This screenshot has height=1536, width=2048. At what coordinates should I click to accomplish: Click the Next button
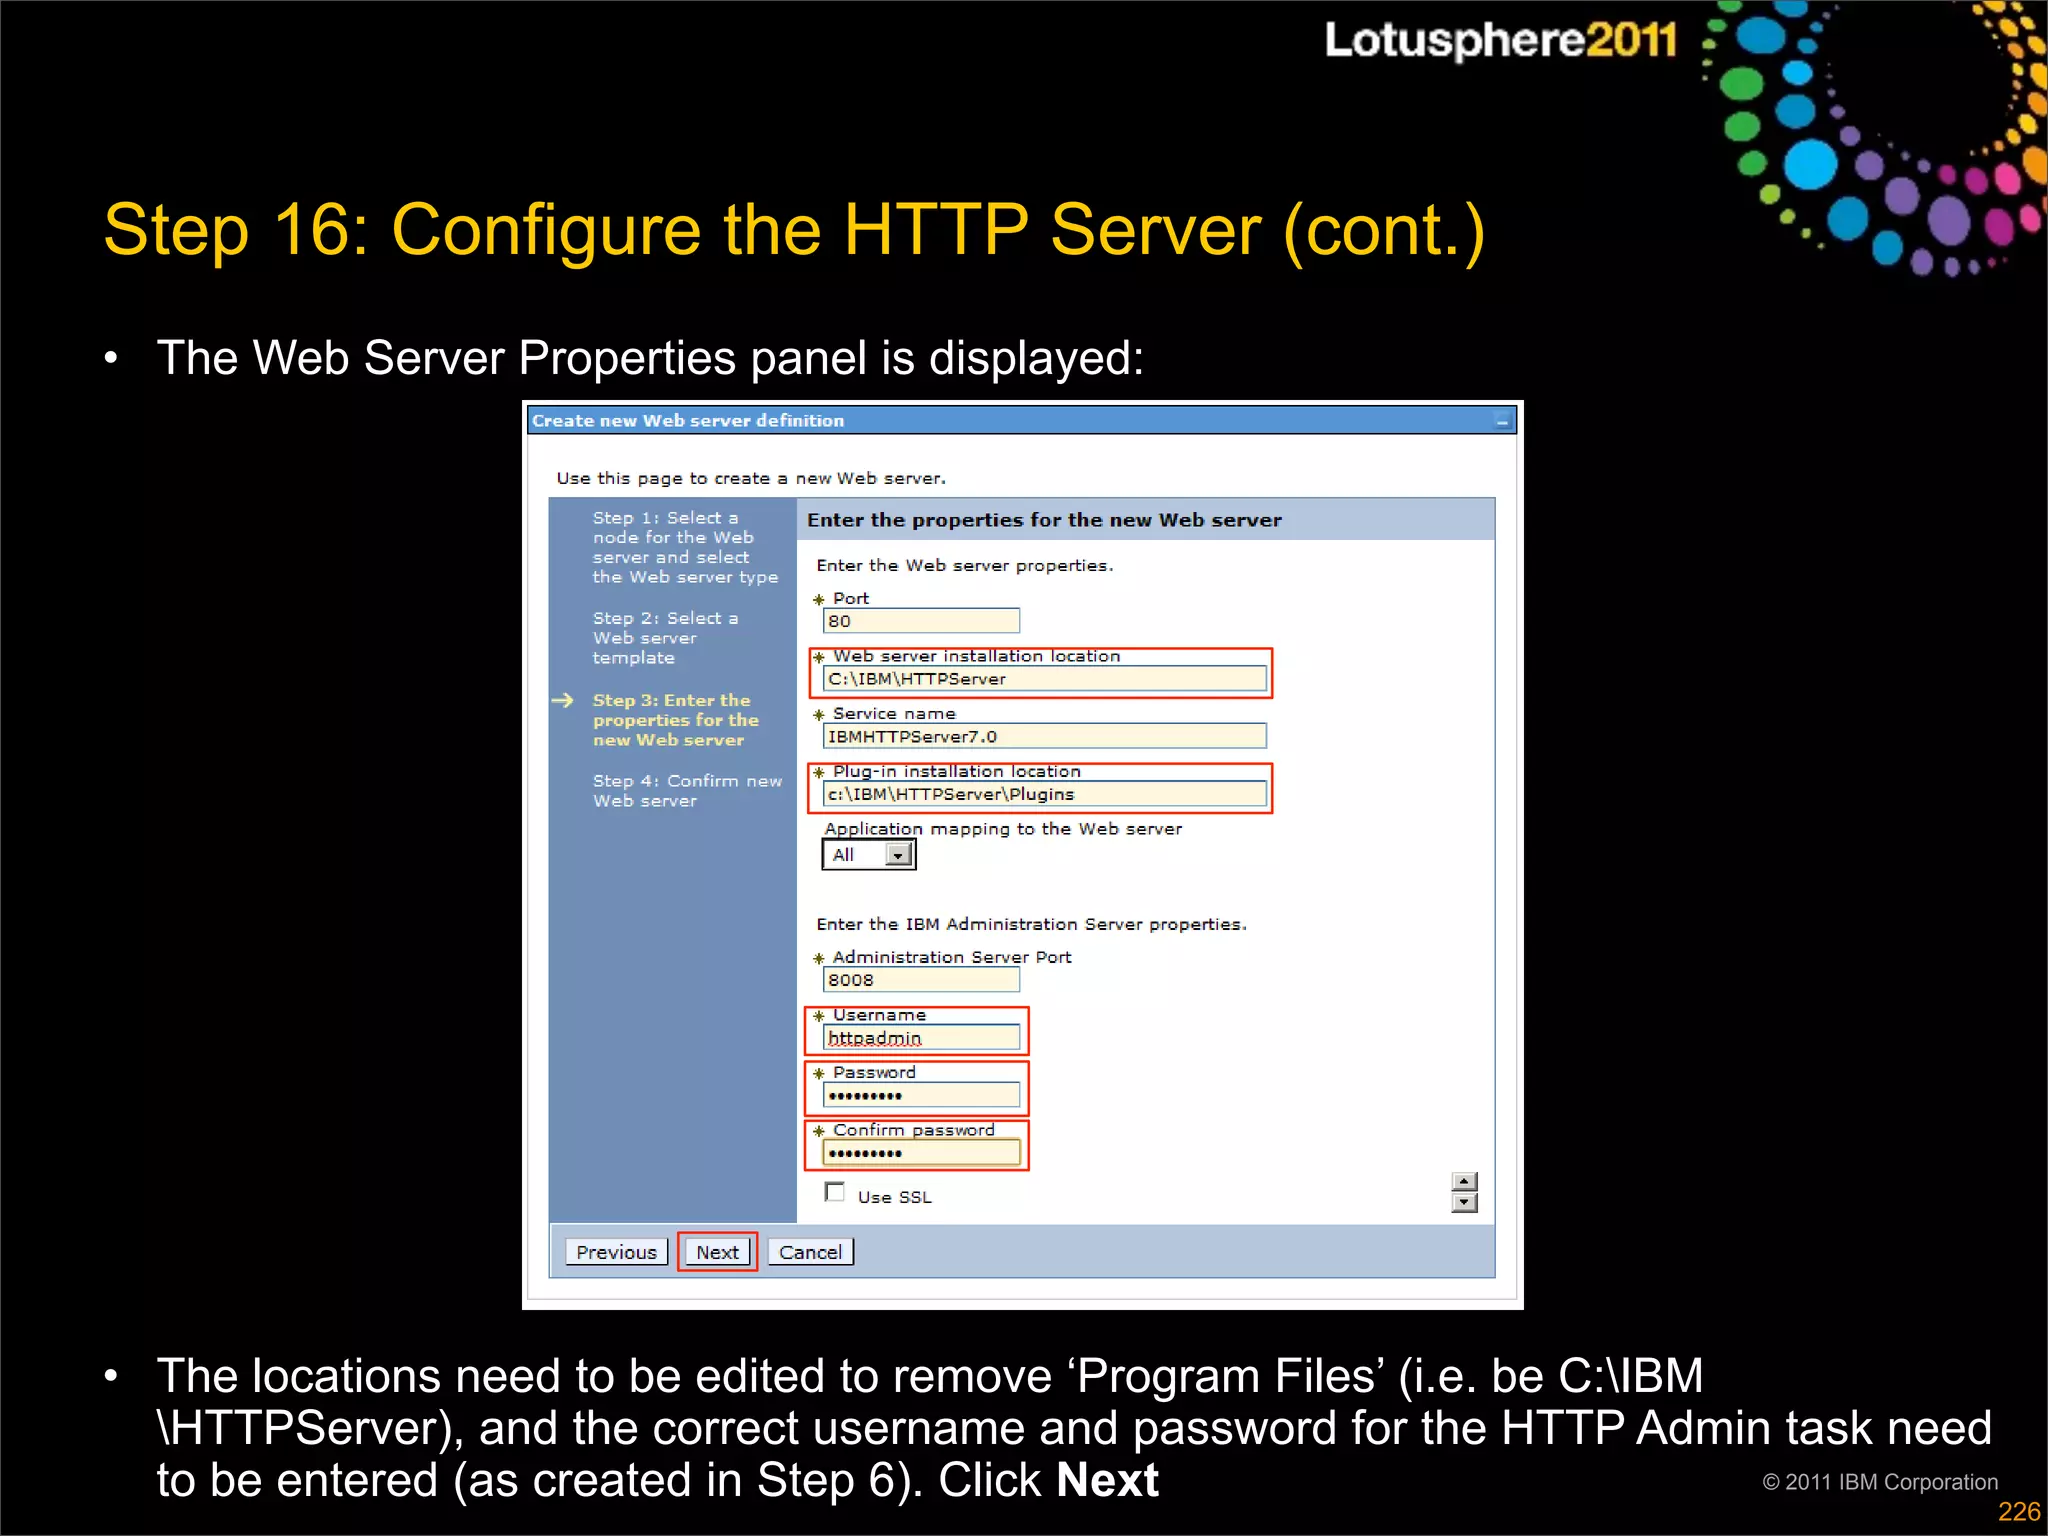coord(717,1252)
